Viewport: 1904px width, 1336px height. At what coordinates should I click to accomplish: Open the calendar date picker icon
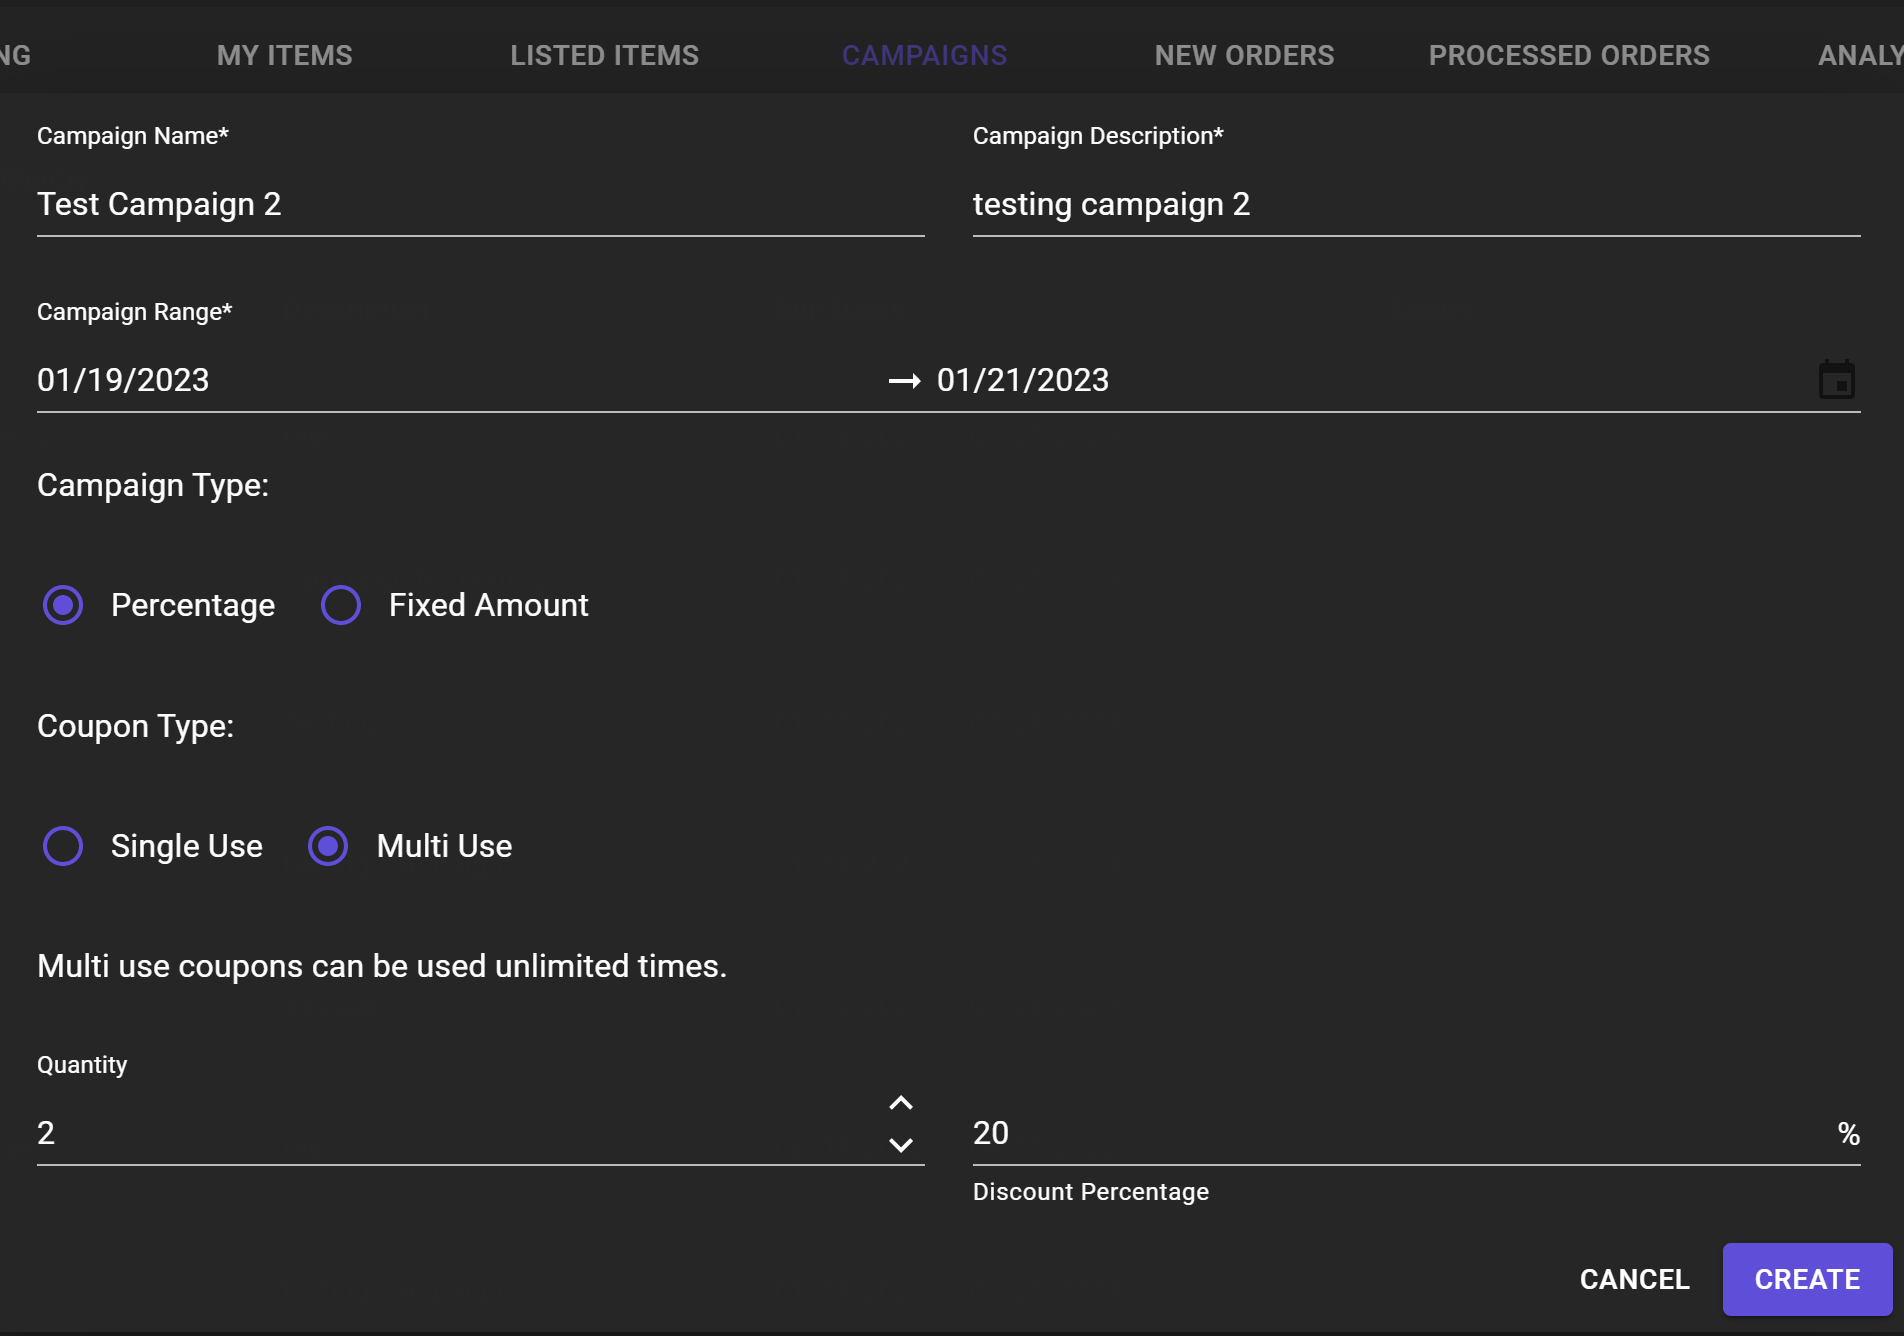point(1836,380)
